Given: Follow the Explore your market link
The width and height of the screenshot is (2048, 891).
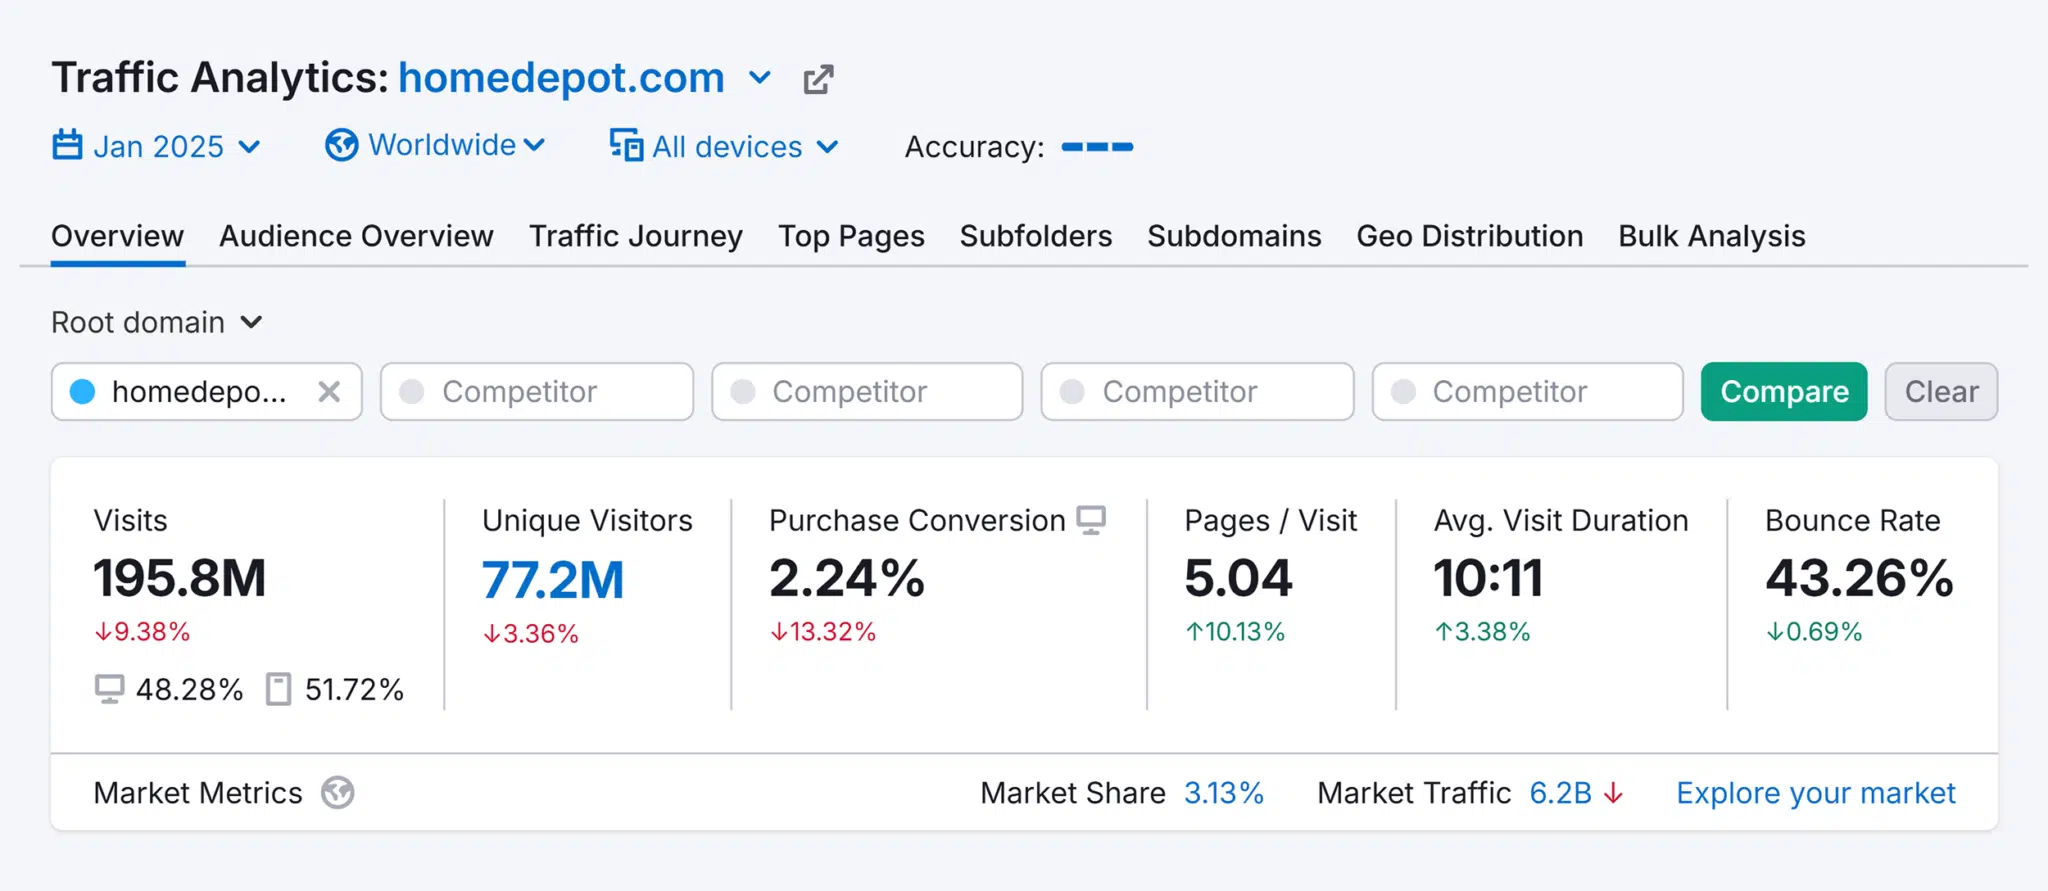Looking at the screenshot, I should [1816, 793].
